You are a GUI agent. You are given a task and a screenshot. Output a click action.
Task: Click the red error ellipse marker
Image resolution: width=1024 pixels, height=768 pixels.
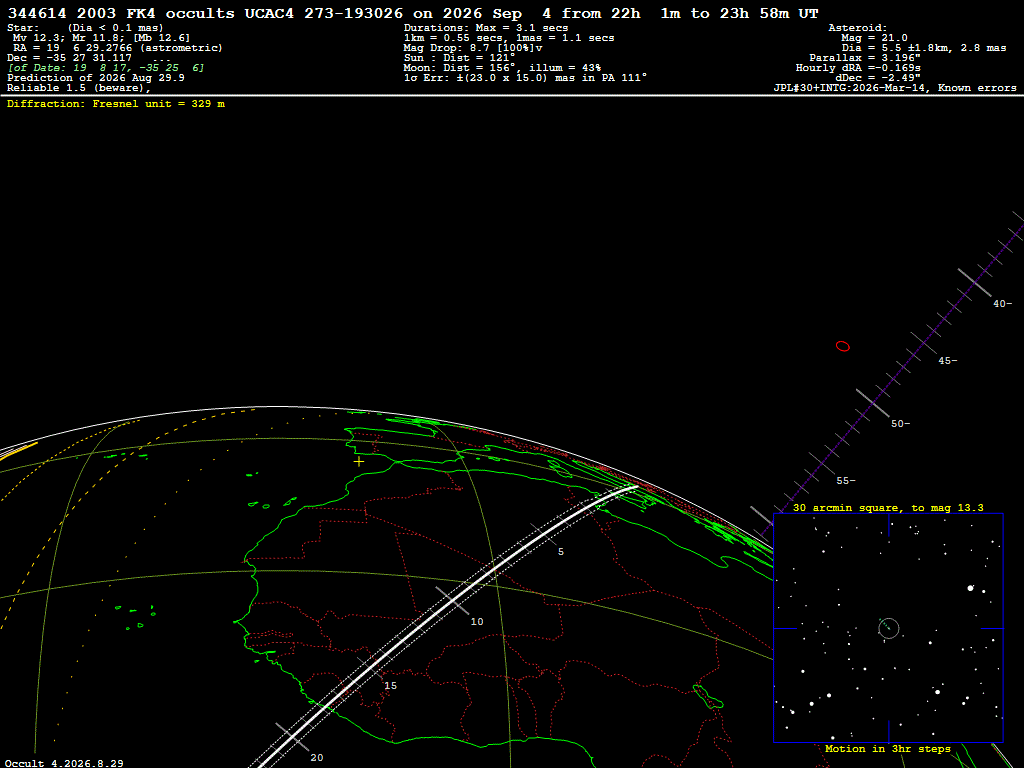843,346
